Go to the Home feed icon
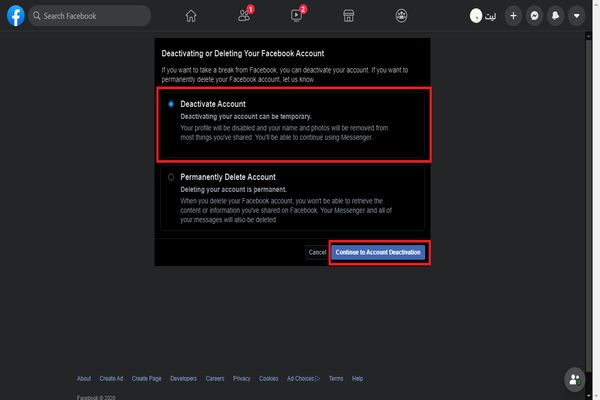Screen dimensions: 600x400 (191, 16)
